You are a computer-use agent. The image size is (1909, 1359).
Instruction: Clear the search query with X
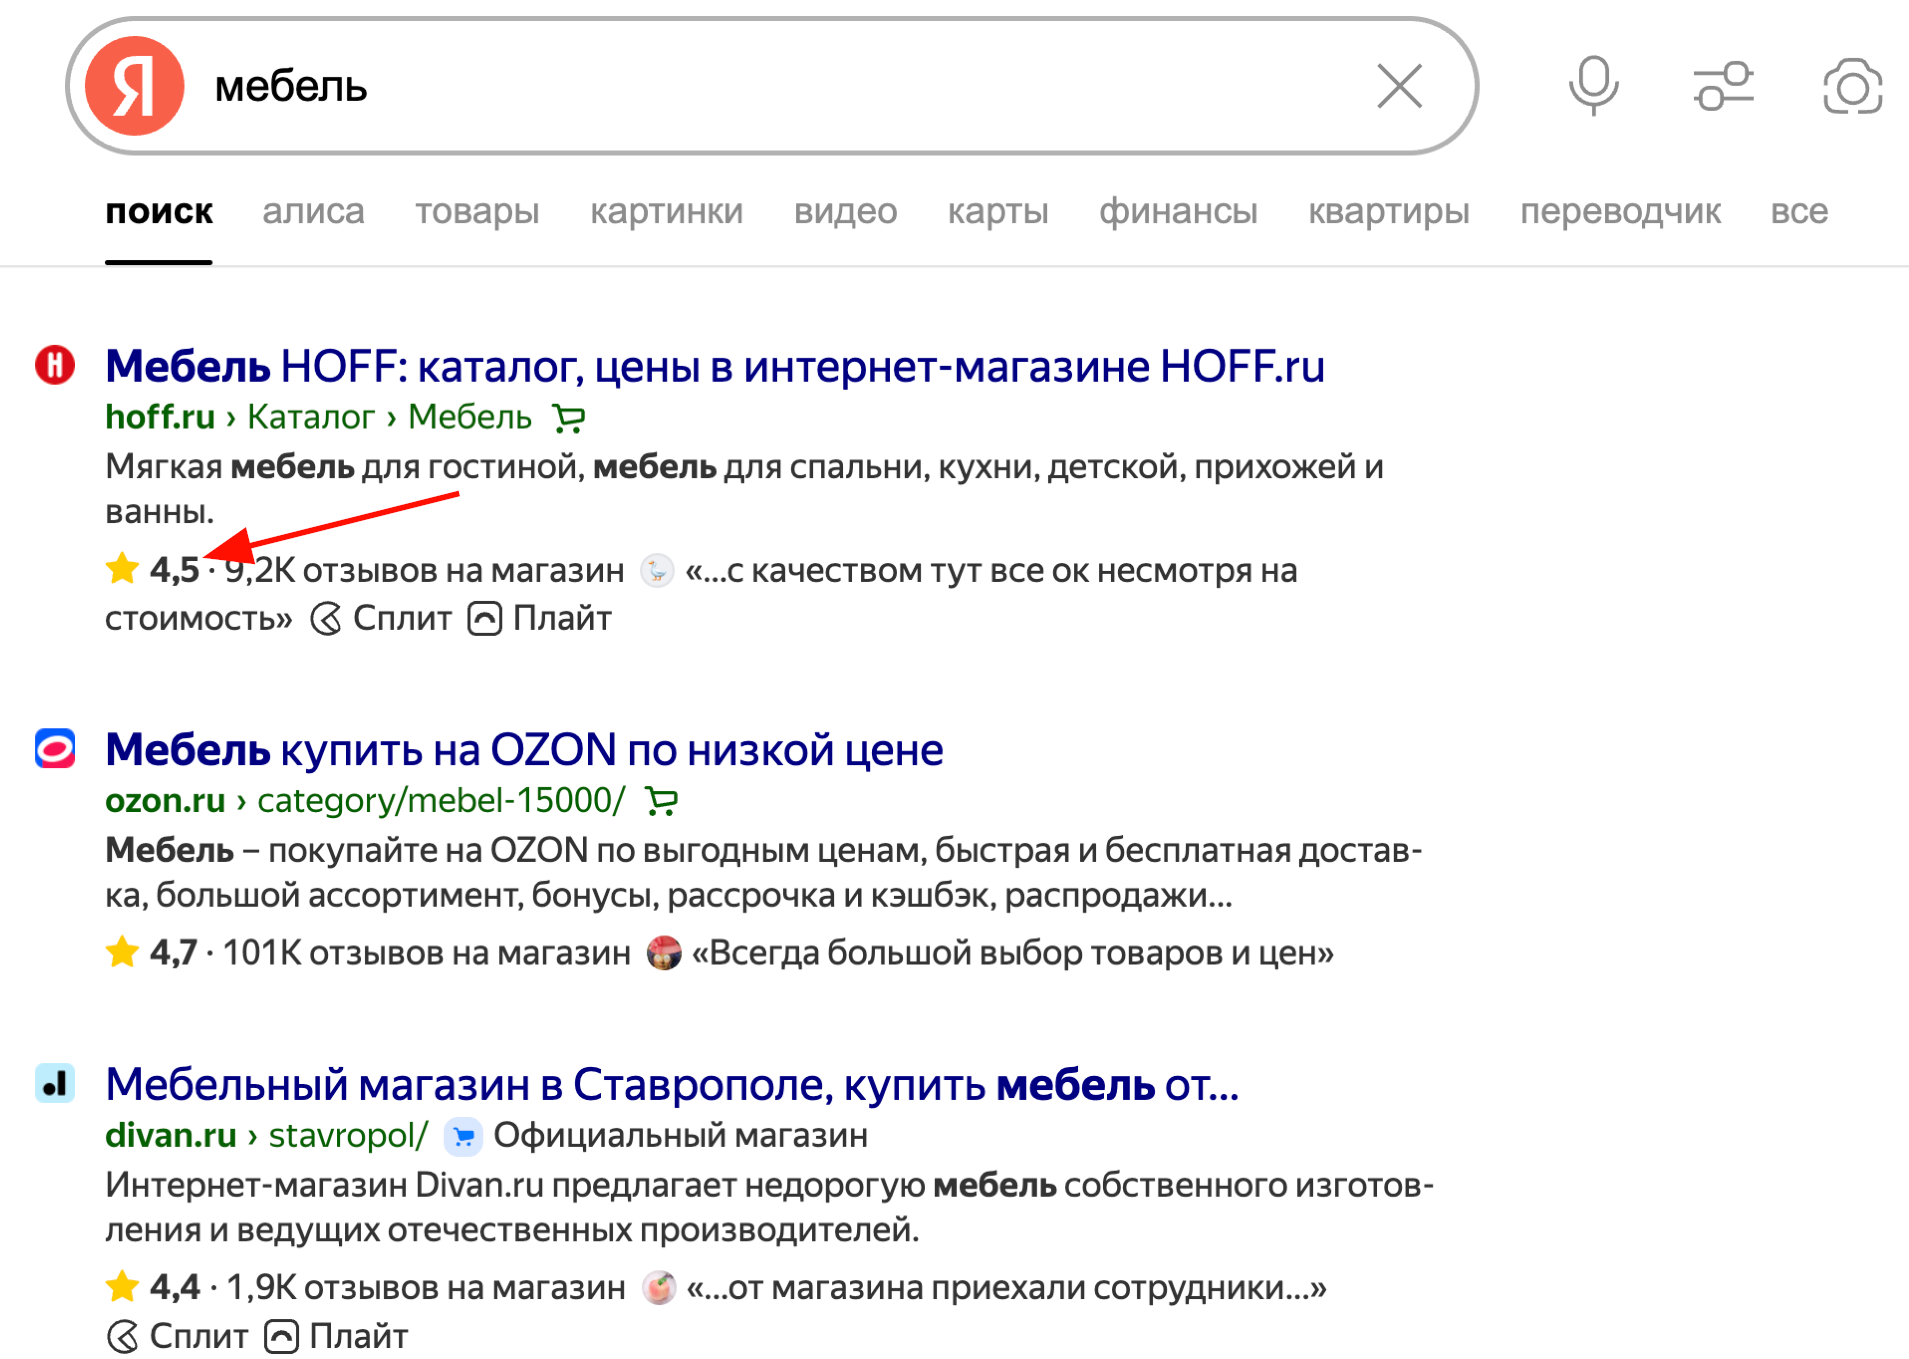(x=1399, y=86)
